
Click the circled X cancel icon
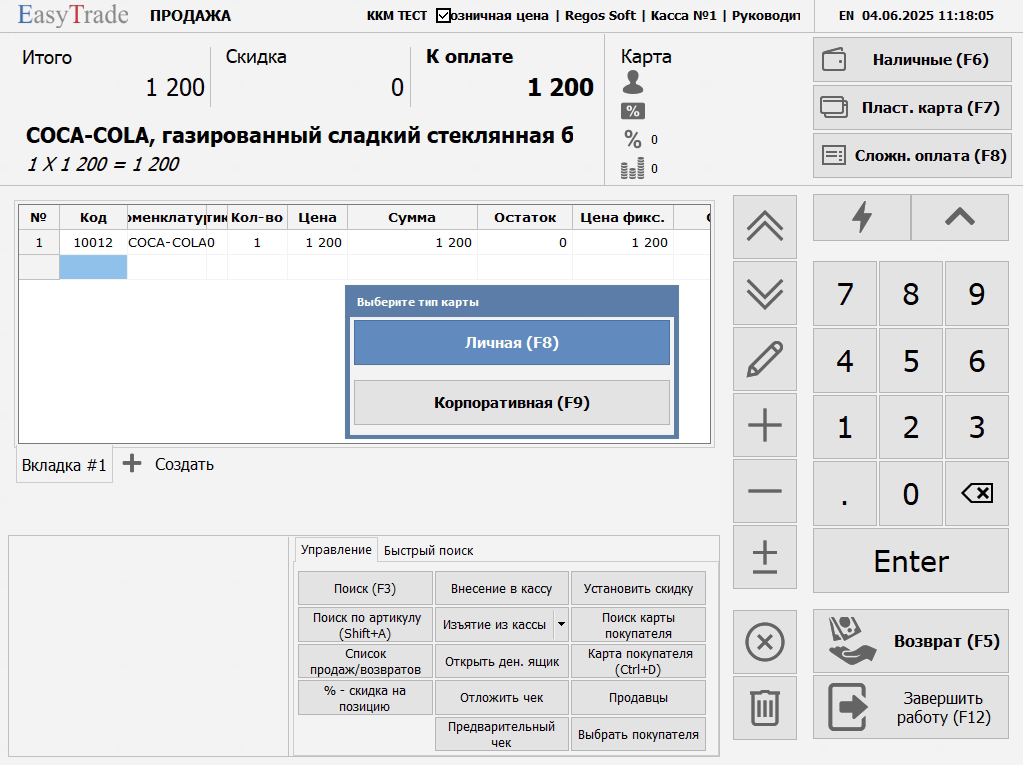pos(765,642)
